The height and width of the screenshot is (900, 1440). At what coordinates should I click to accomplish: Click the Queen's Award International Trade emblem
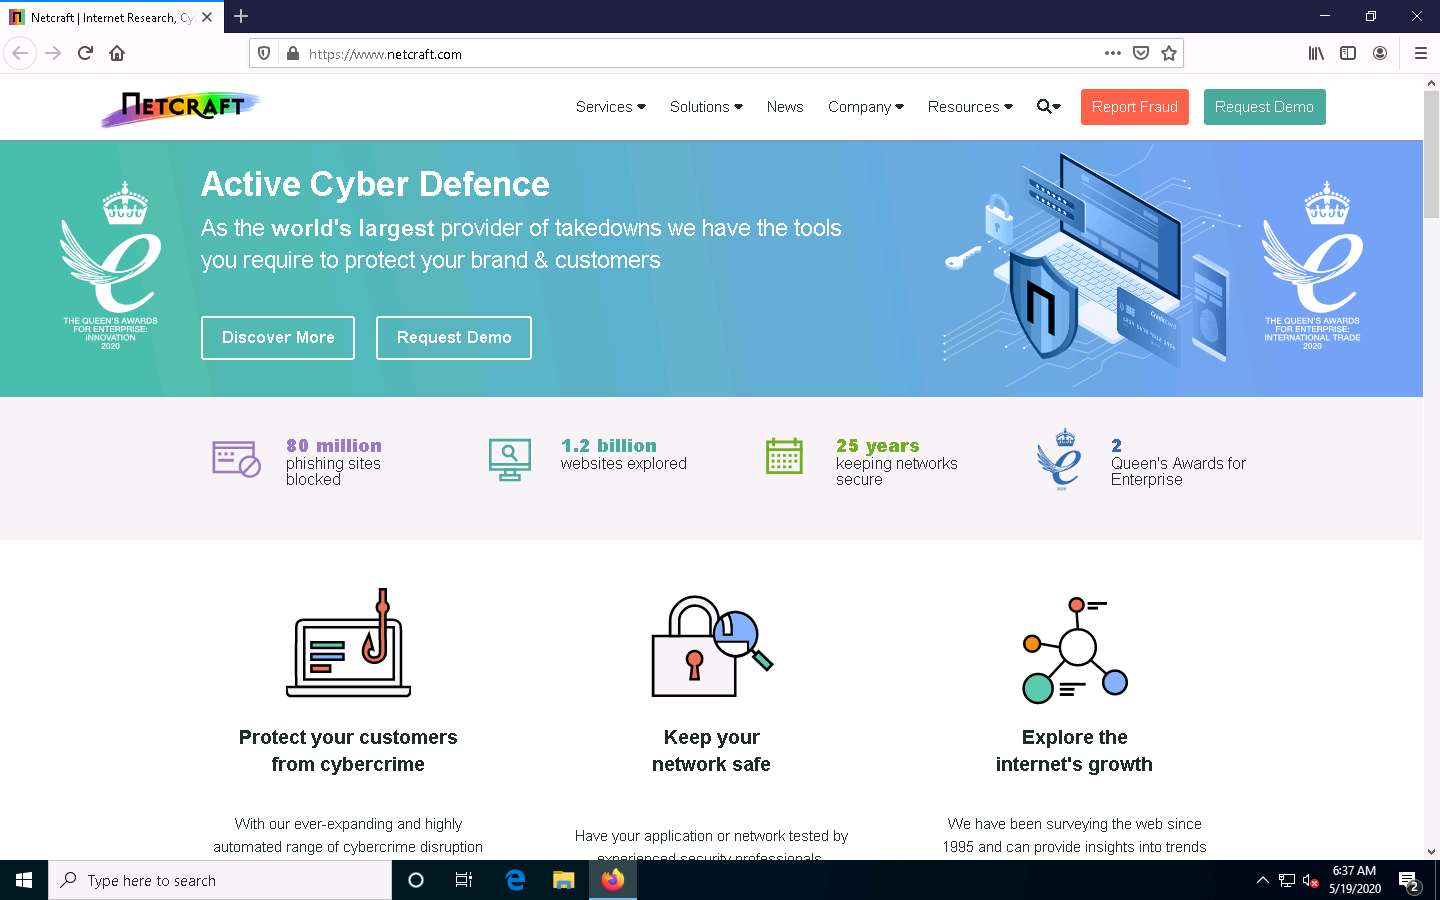(x=1312, y=265)
